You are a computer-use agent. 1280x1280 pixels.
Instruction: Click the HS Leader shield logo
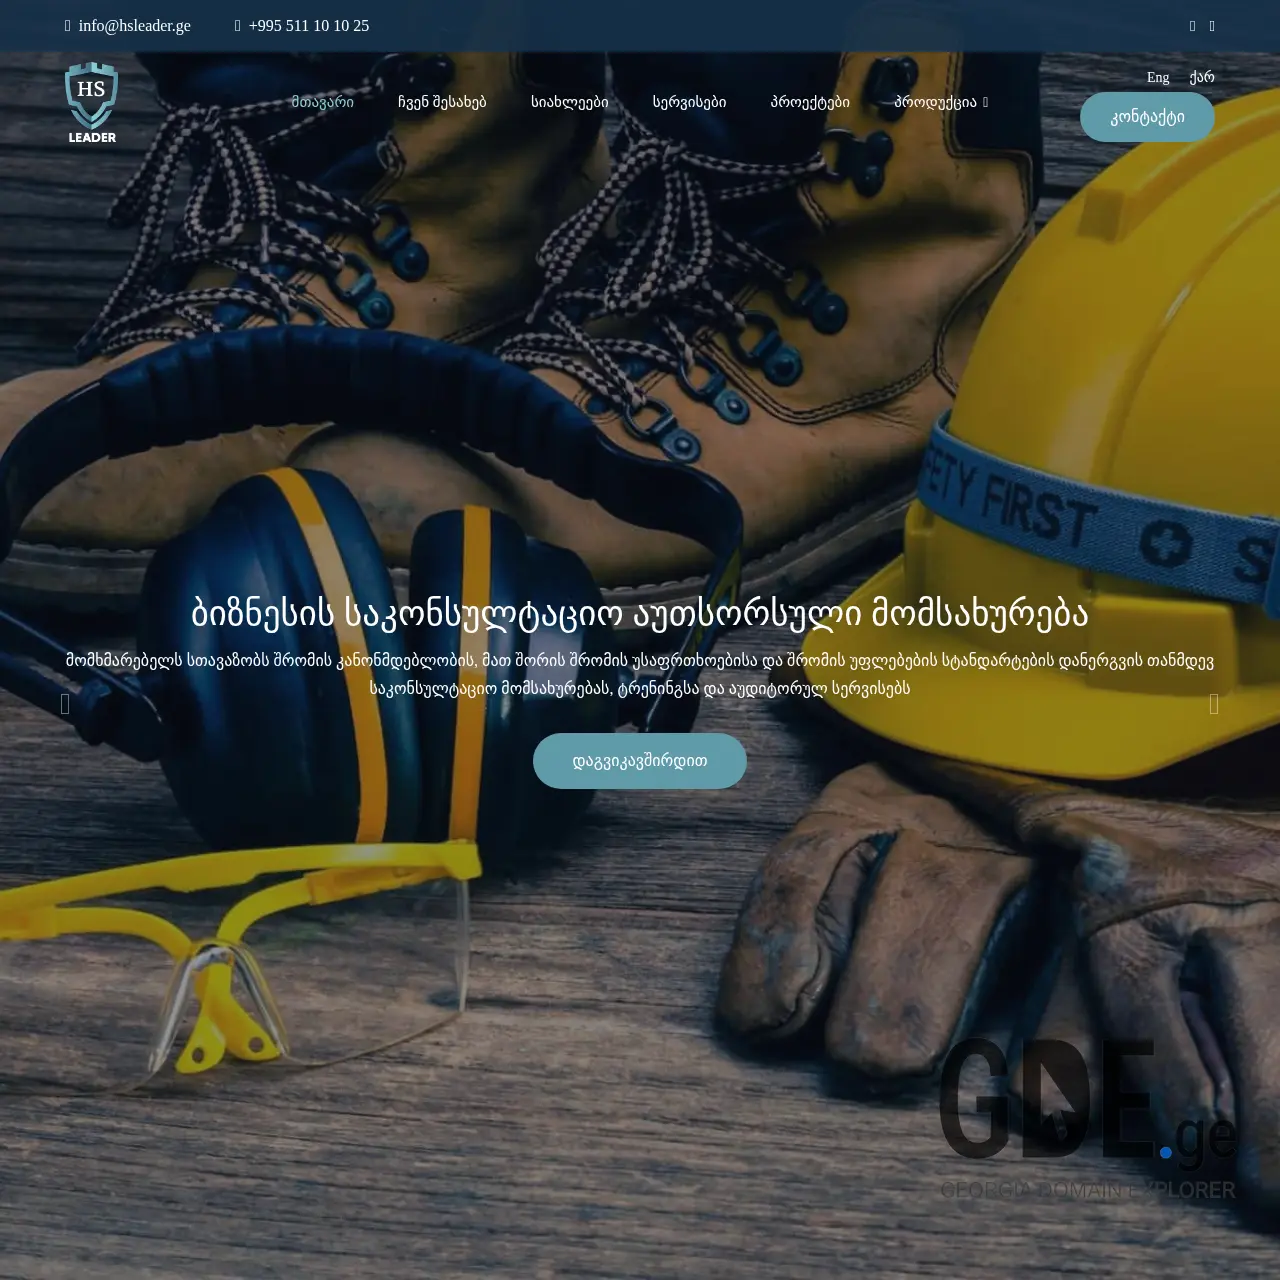click(92, 100)
